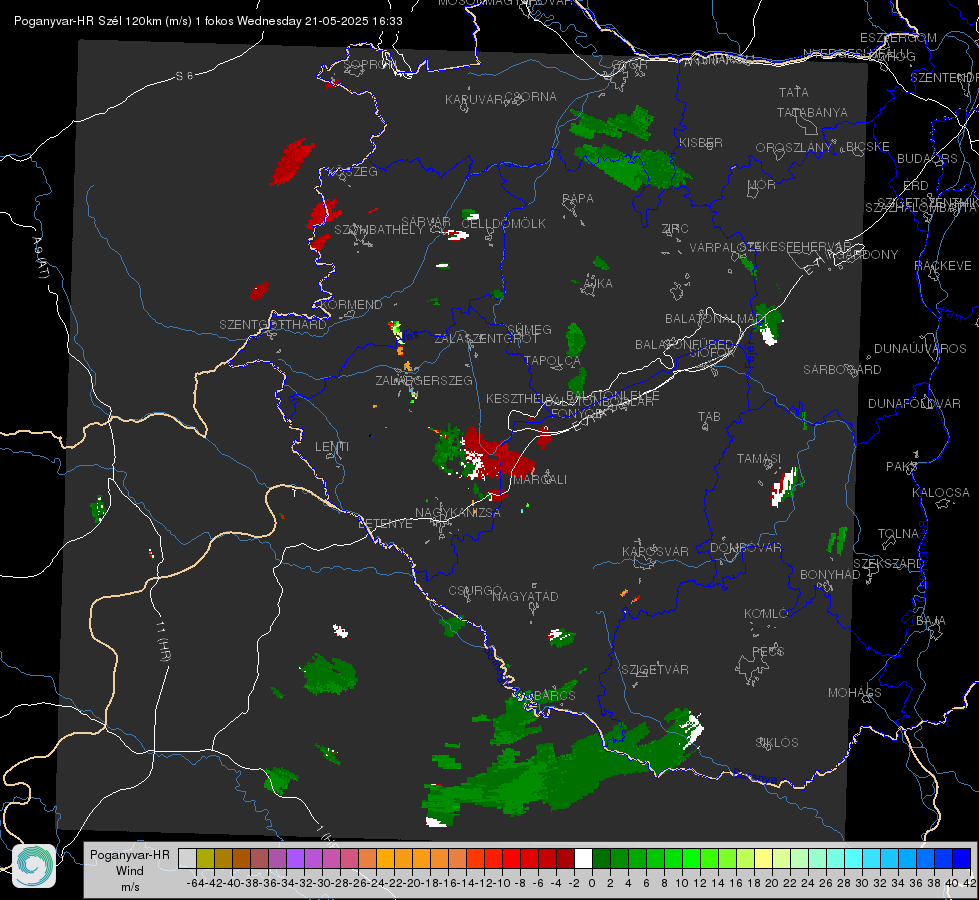979x900 pixels.
Task: Click the SIKLÓS city label
Action: (x=777, y=742)
